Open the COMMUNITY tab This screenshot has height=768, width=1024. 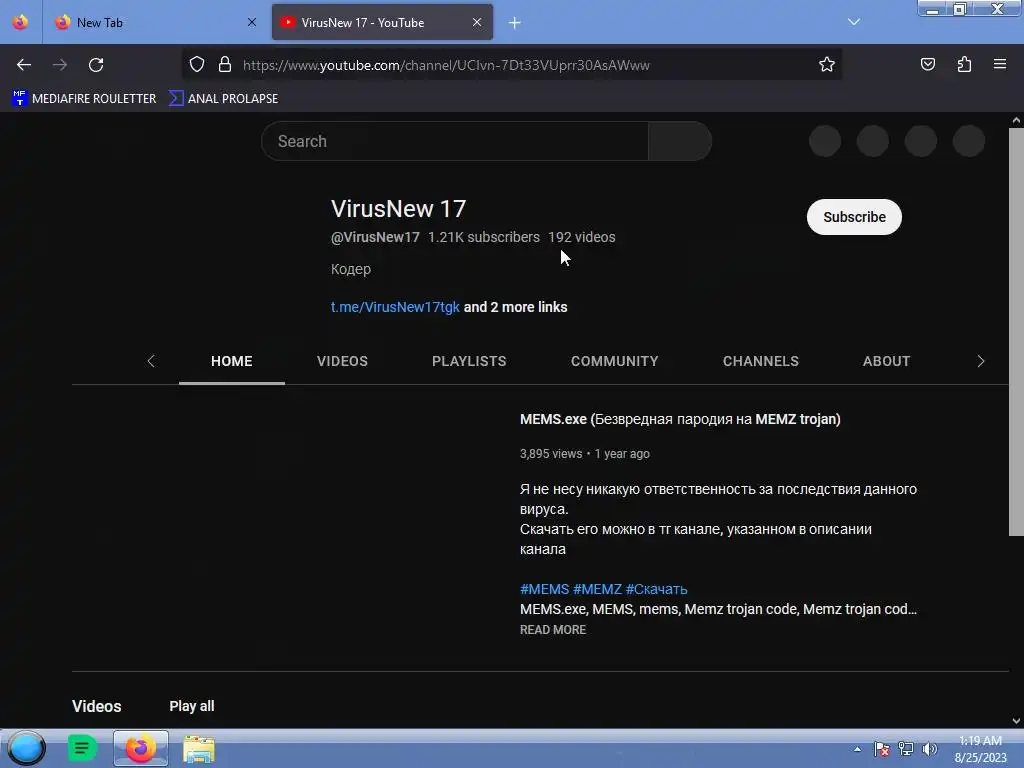[x=615, y=361]
